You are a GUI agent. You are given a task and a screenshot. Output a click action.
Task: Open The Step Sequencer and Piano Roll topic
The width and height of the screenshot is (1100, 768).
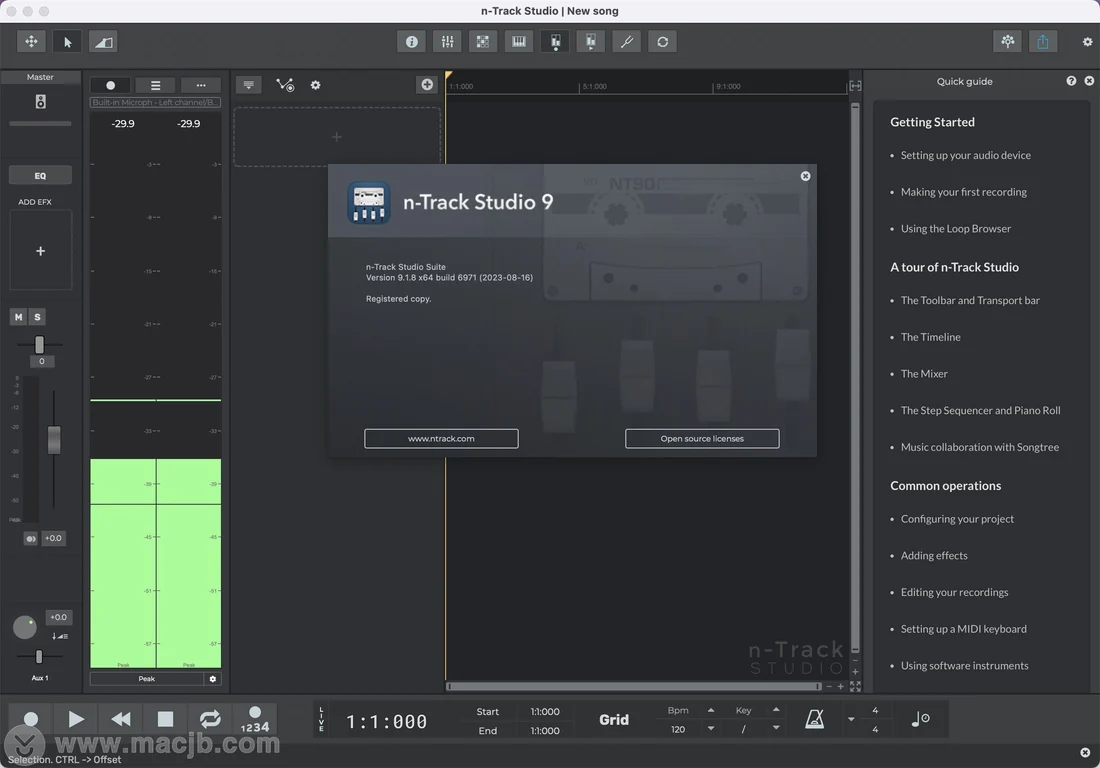coord(980,410)
